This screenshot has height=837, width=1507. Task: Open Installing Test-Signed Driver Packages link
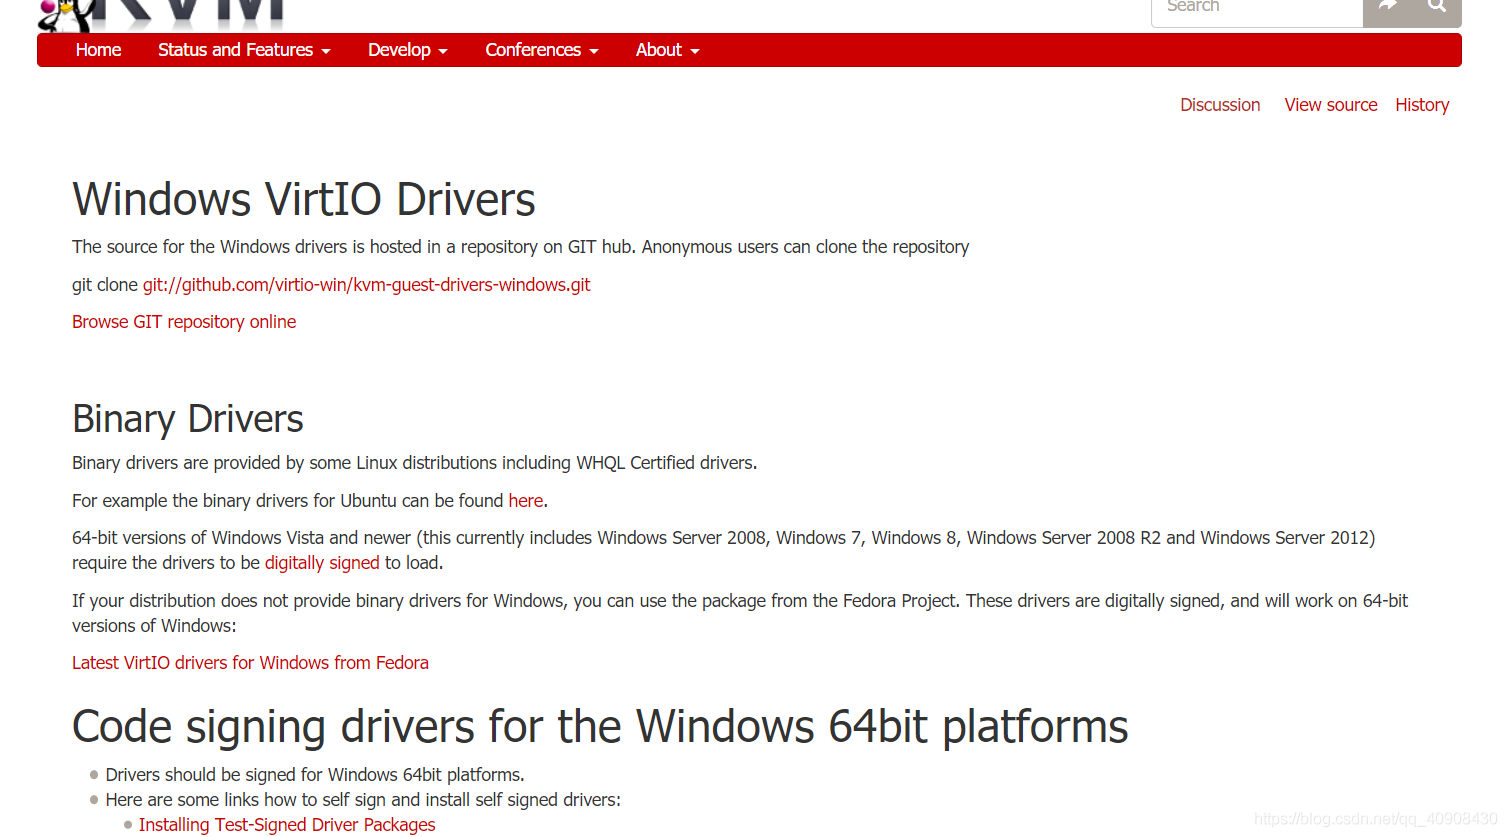coord(287,825)
